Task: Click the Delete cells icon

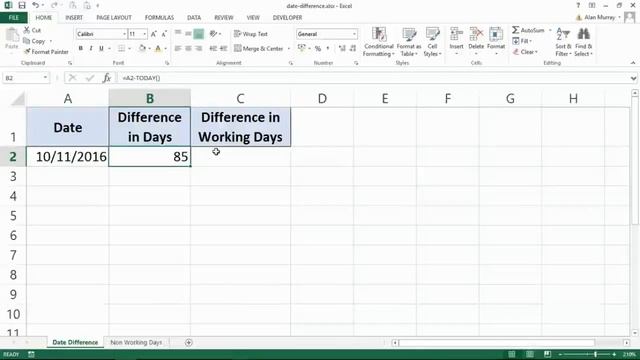Action: point(476,34)
